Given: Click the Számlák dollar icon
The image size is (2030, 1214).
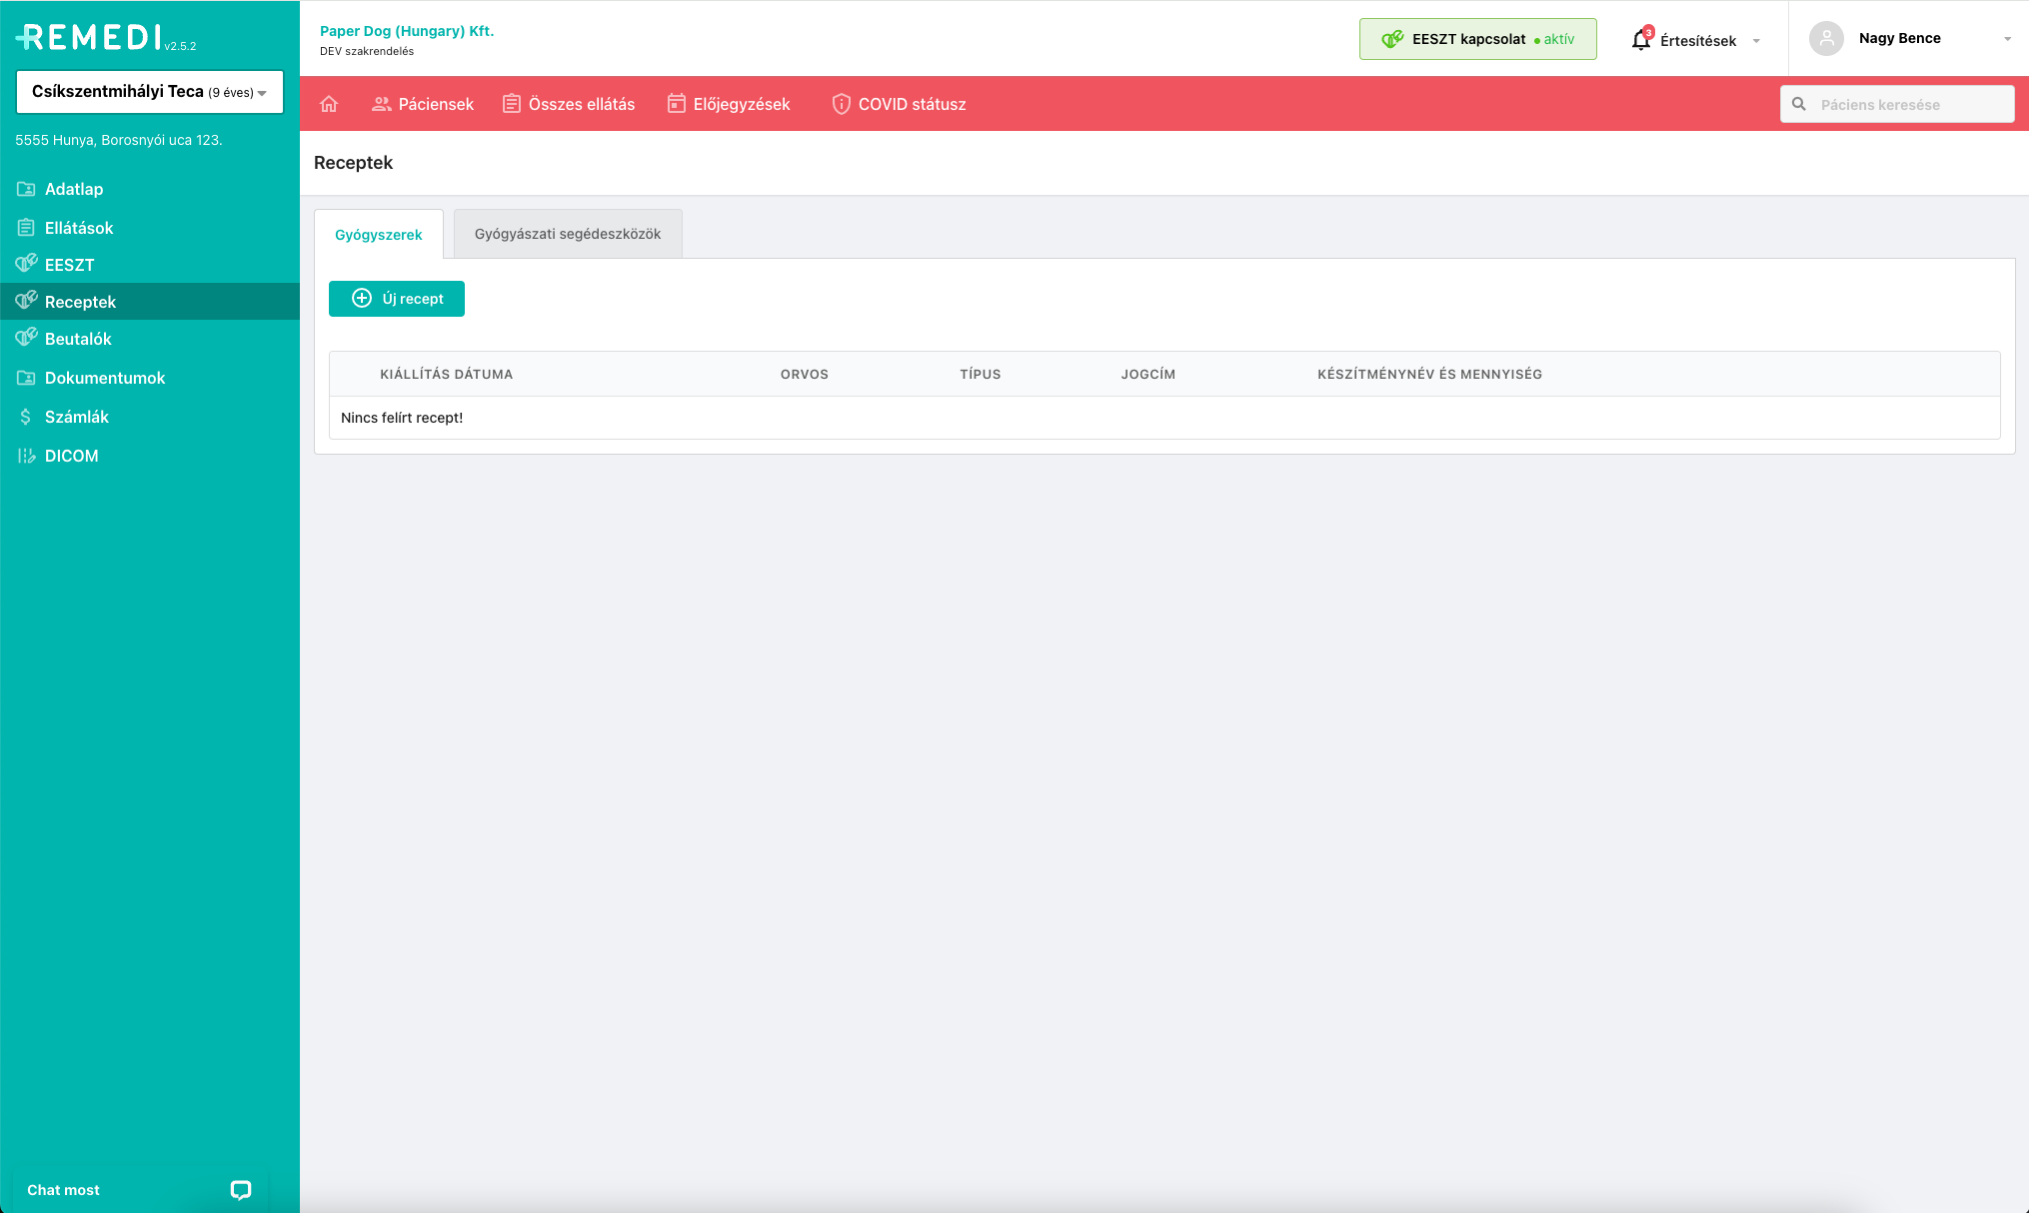Looking at the screenshot, I should click(x=26, y=417).
